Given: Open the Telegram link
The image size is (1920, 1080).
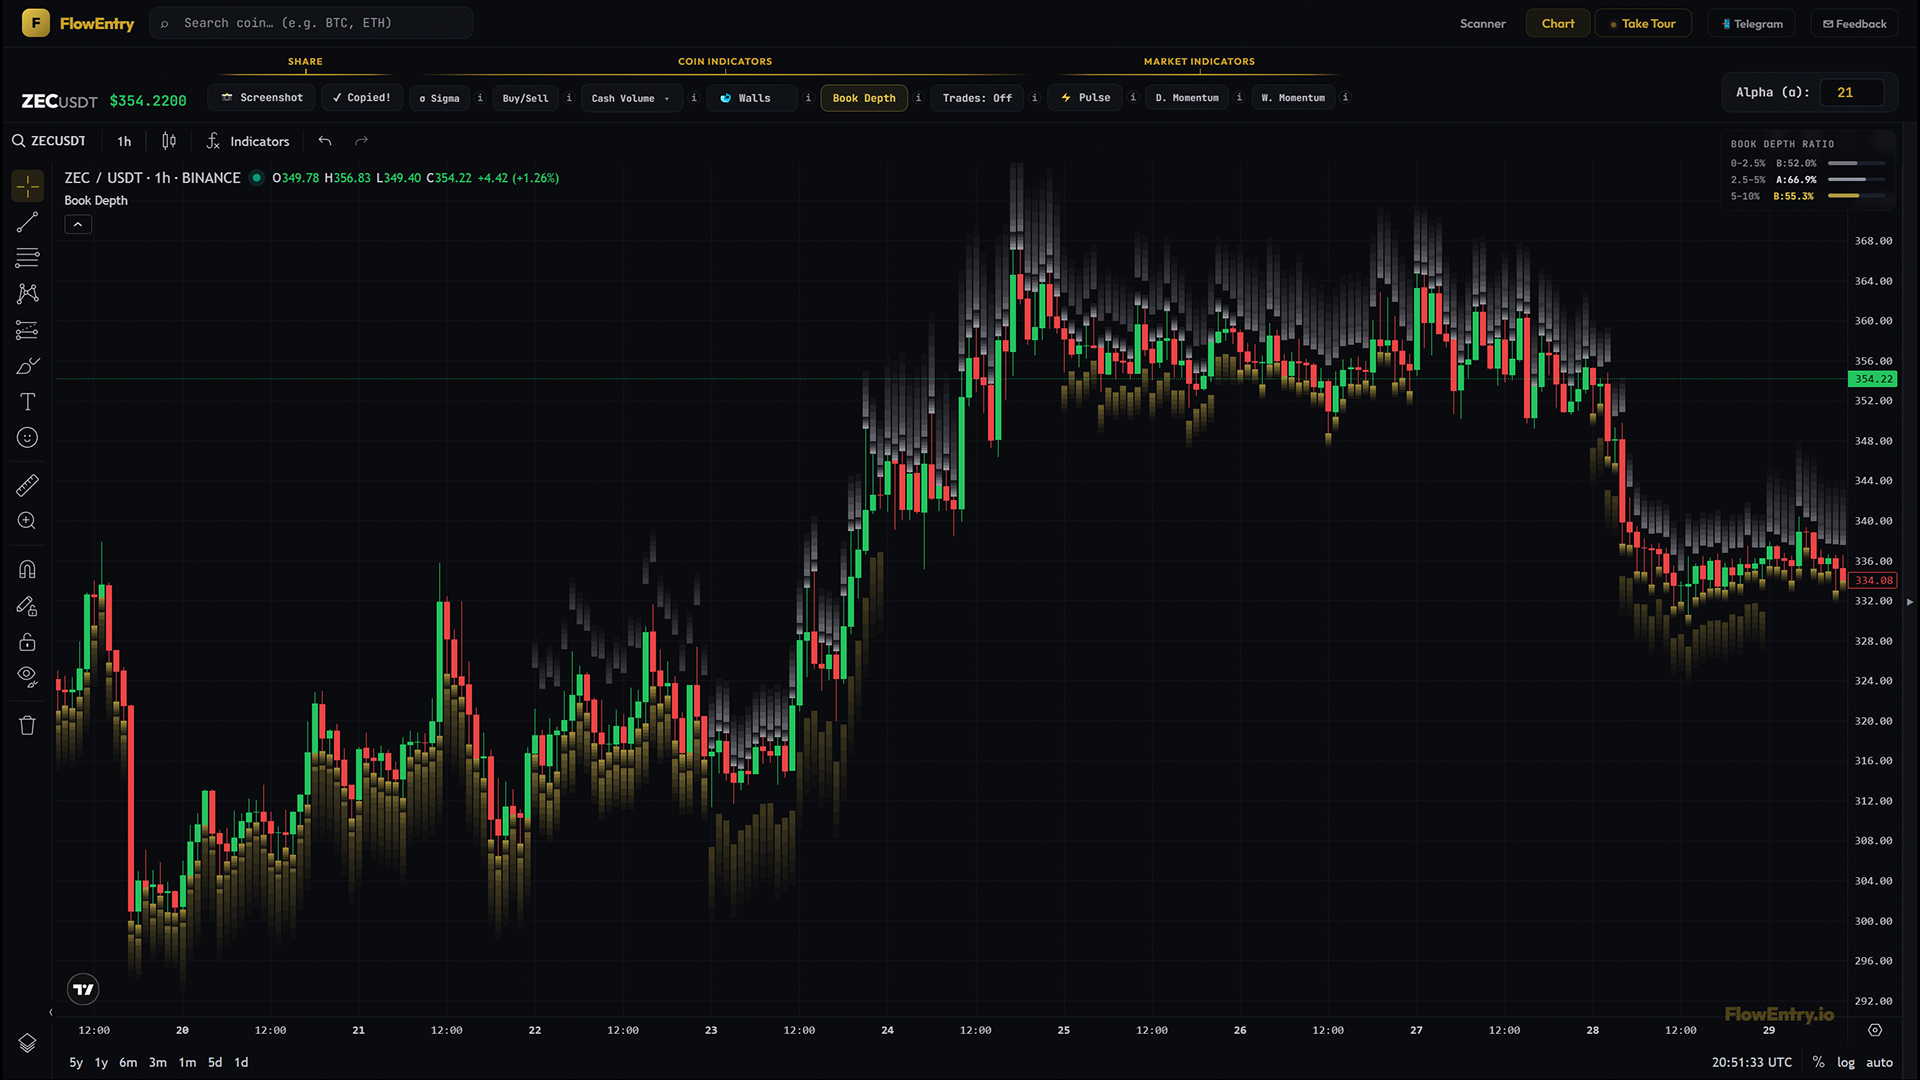Looking at the screenshot, I should [x=1752, y=23].
